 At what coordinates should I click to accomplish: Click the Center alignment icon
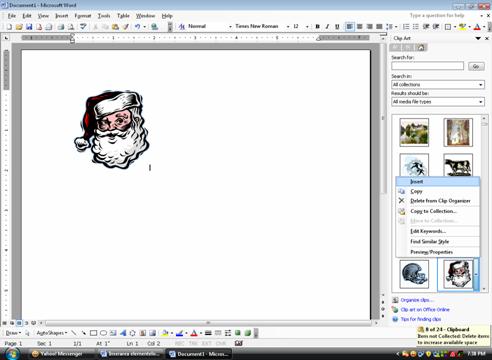coord(359,26)
